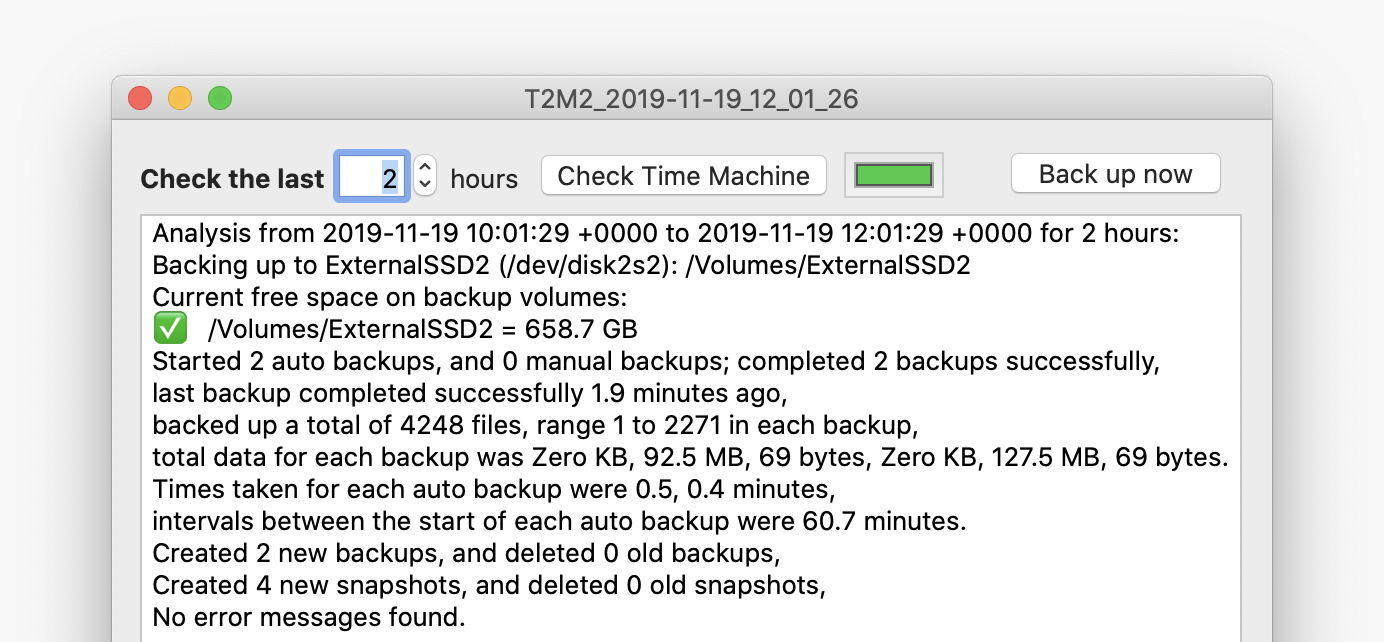Decrease hours with stepper down arrow
This screenshot has height=642, width=1384.
[x=425, y=185]
